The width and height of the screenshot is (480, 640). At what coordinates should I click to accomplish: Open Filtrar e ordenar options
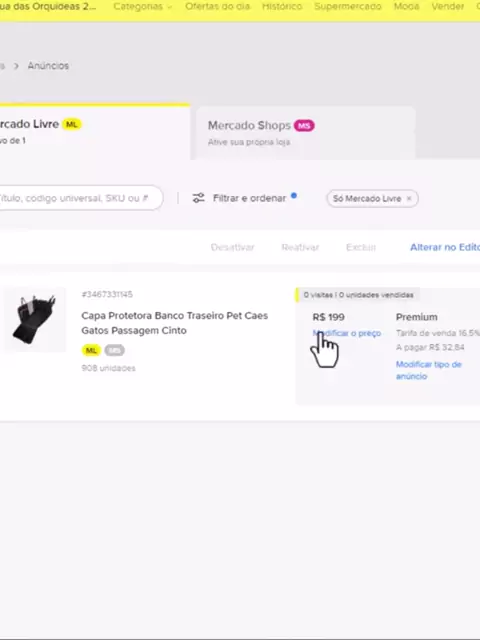point(249,198)
